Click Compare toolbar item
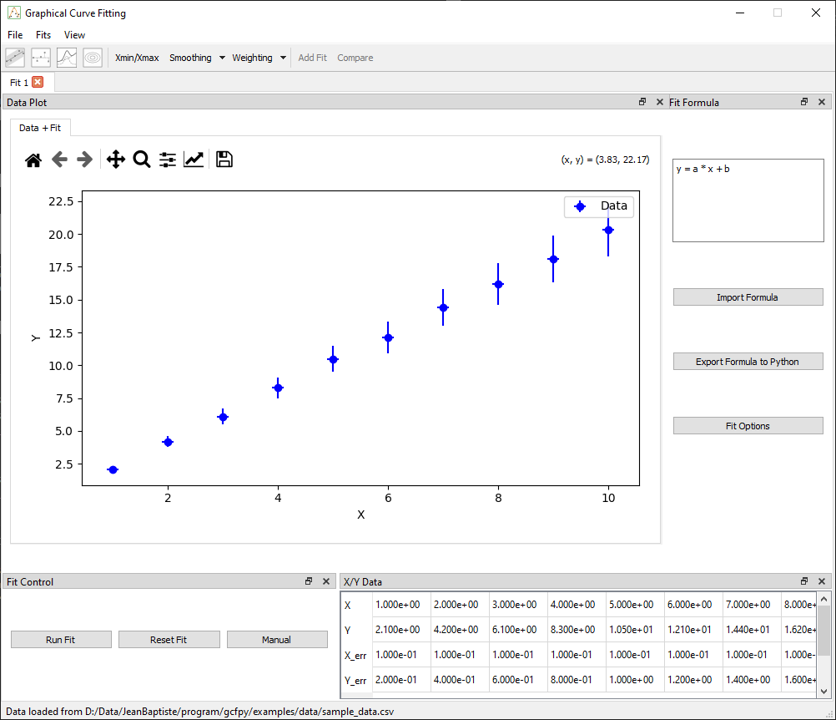836x720 pixels. [x=355, y=58]
